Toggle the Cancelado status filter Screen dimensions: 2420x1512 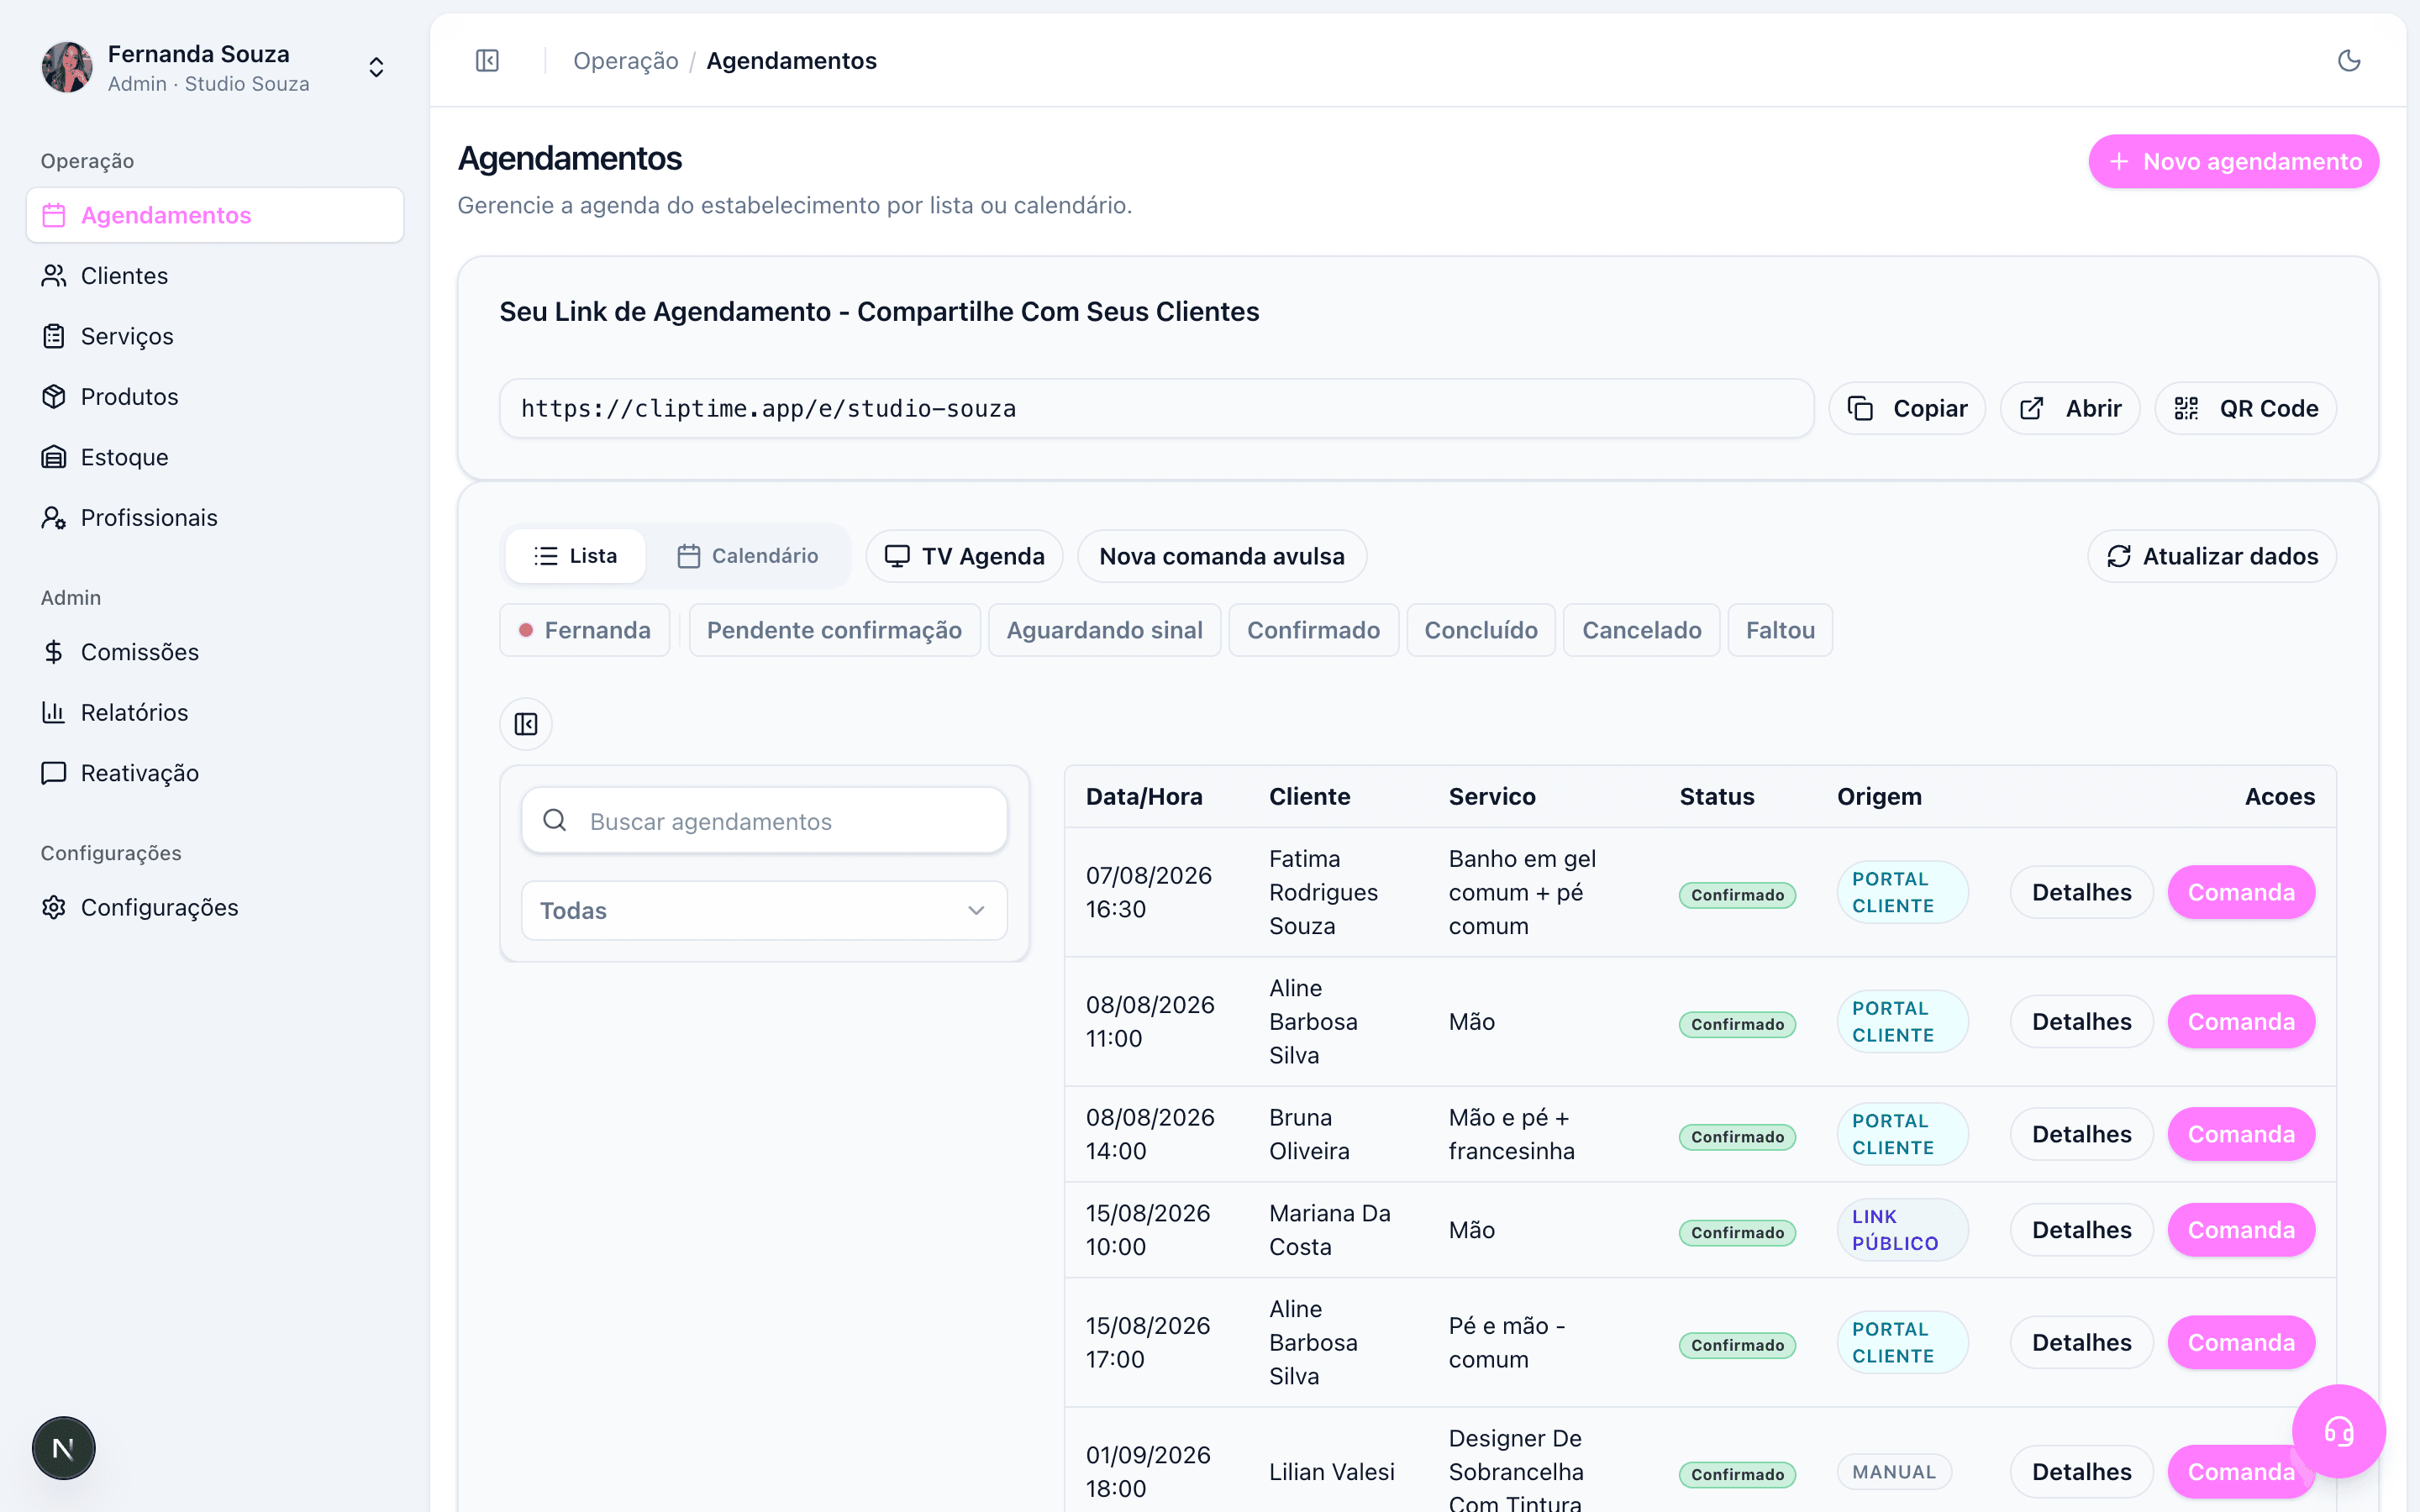[1641, 630]
